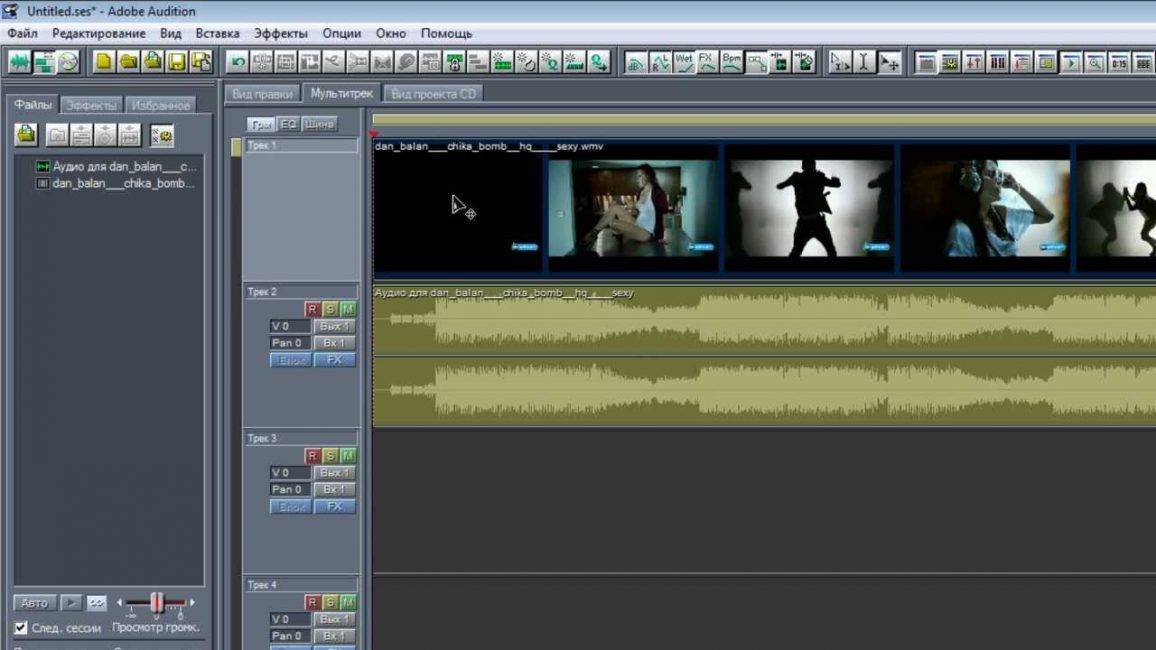Select the dan_balan___chika_bomb video file entry

(122, 183)
